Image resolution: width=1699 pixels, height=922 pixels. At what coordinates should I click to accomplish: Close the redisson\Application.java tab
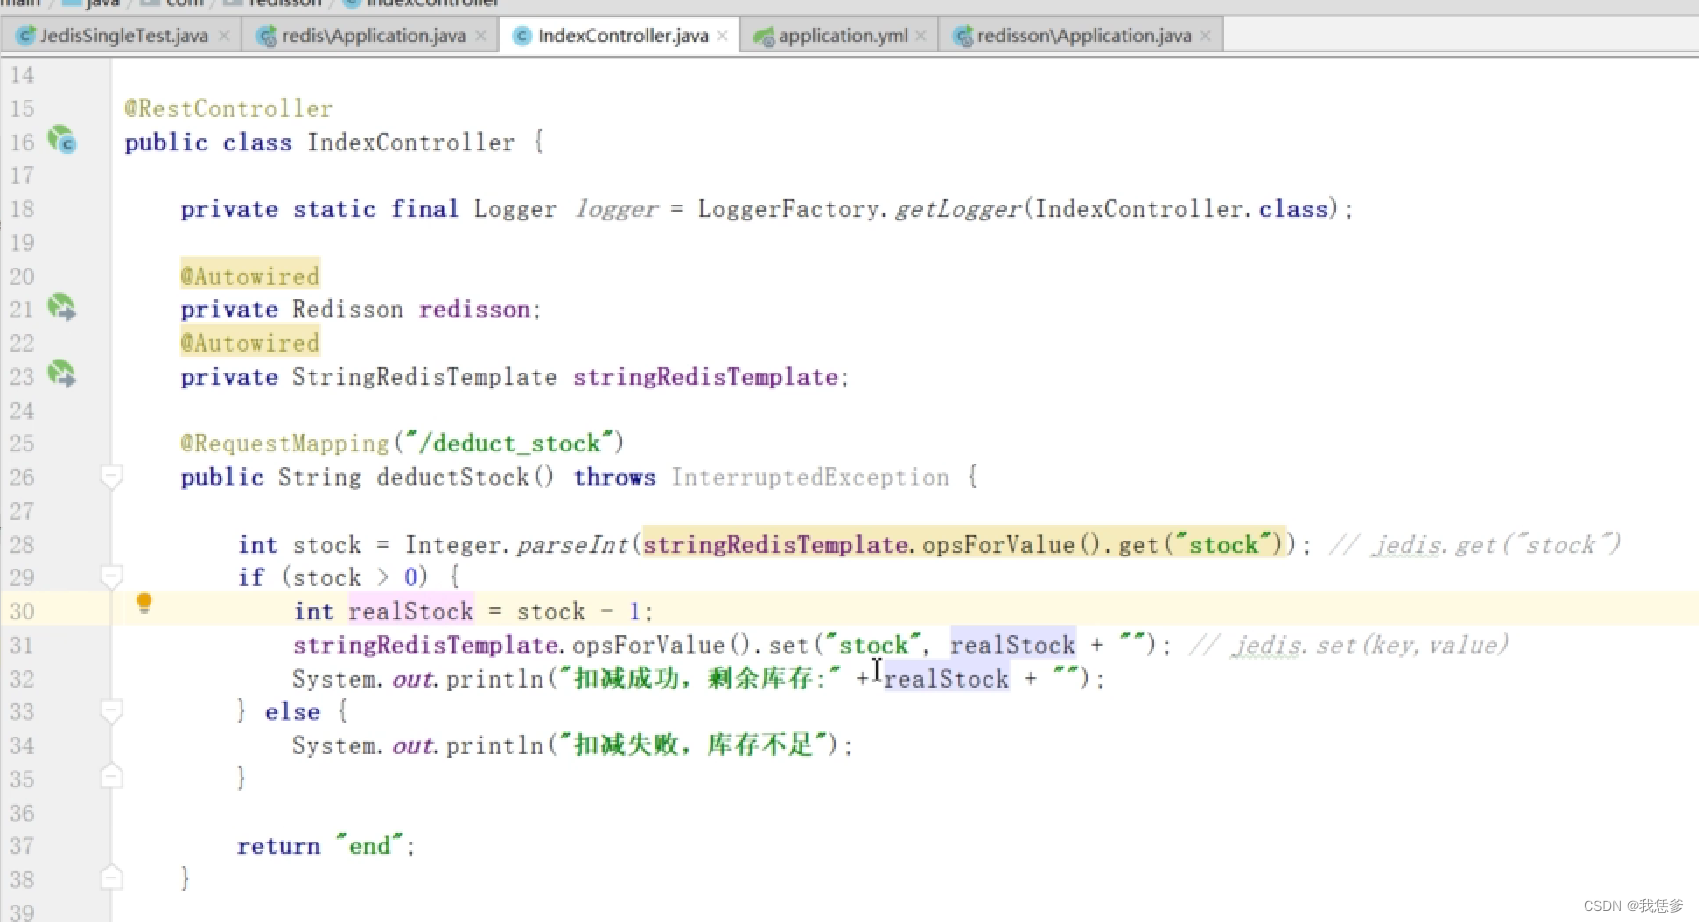point(1205,36)
